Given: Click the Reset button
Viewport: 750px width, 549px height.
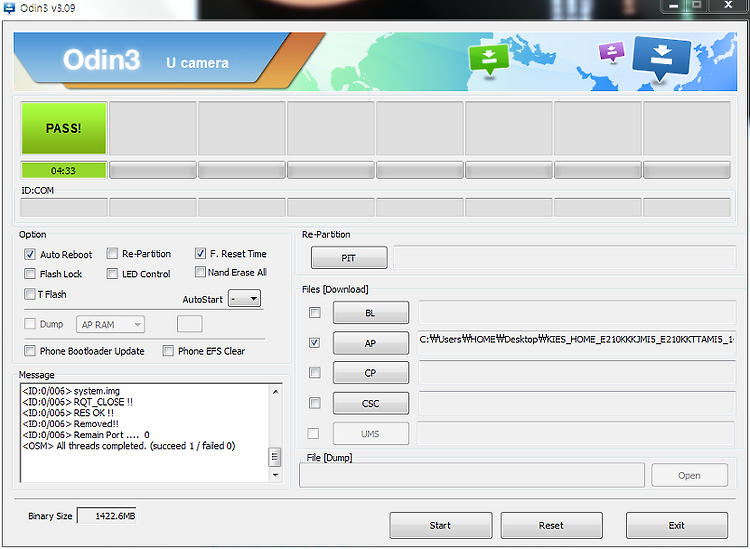Looking at the screenshot, I should [x=551, y=525].
